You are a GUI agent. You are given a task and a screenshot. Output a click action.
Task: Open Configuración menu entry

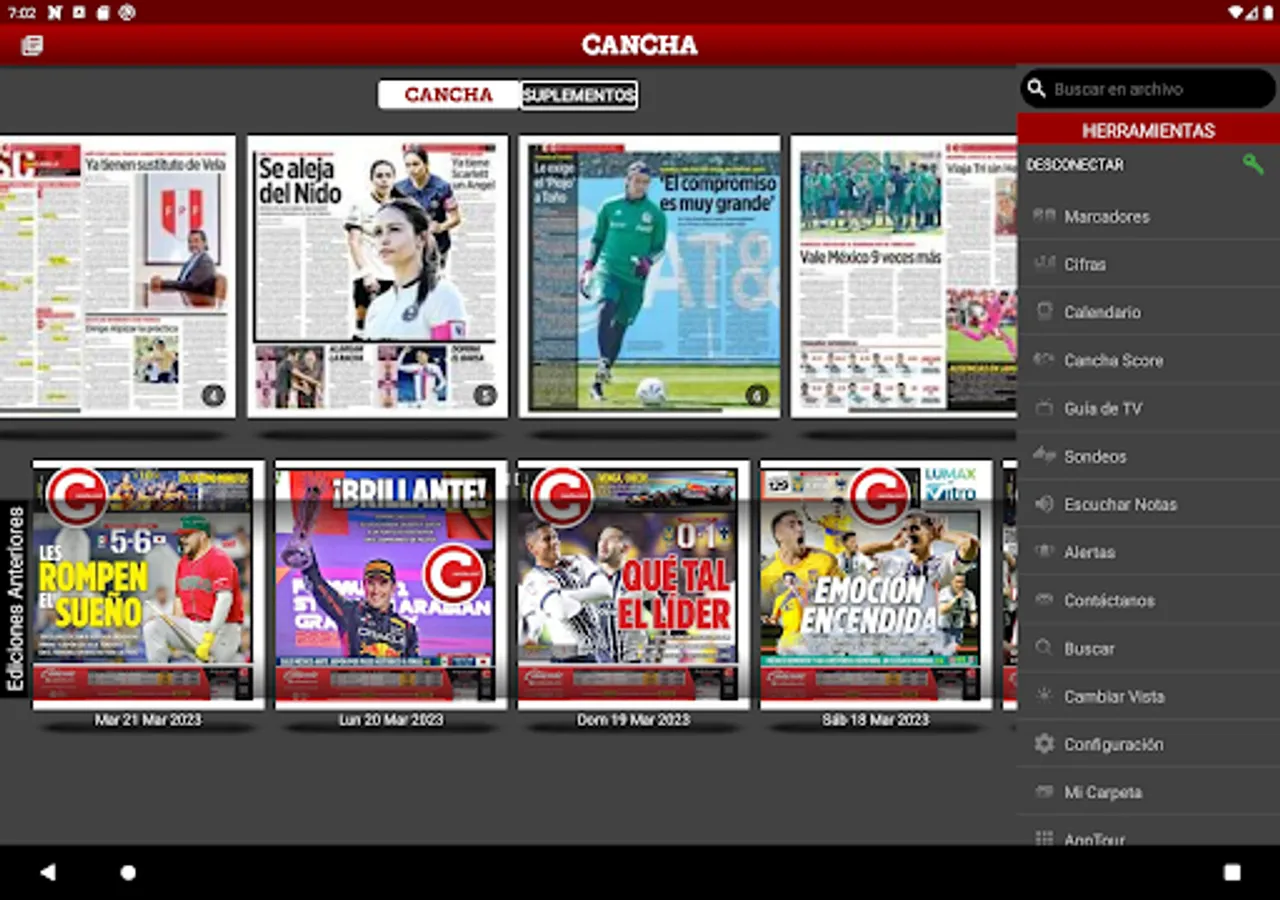pyautogui.click(x=1148, y=744)
